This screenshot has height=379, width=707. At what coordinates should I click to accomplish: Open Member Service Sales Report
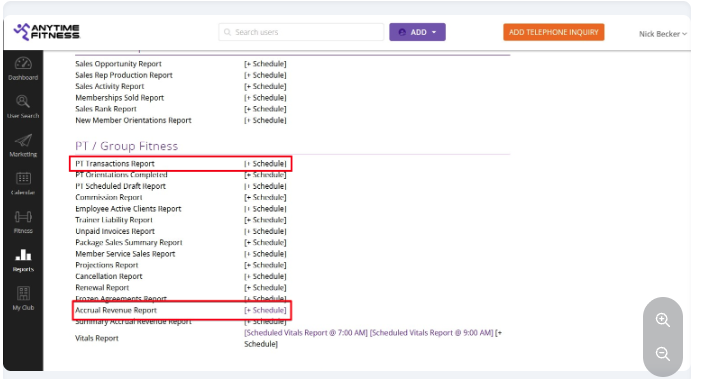coord(125,253)
